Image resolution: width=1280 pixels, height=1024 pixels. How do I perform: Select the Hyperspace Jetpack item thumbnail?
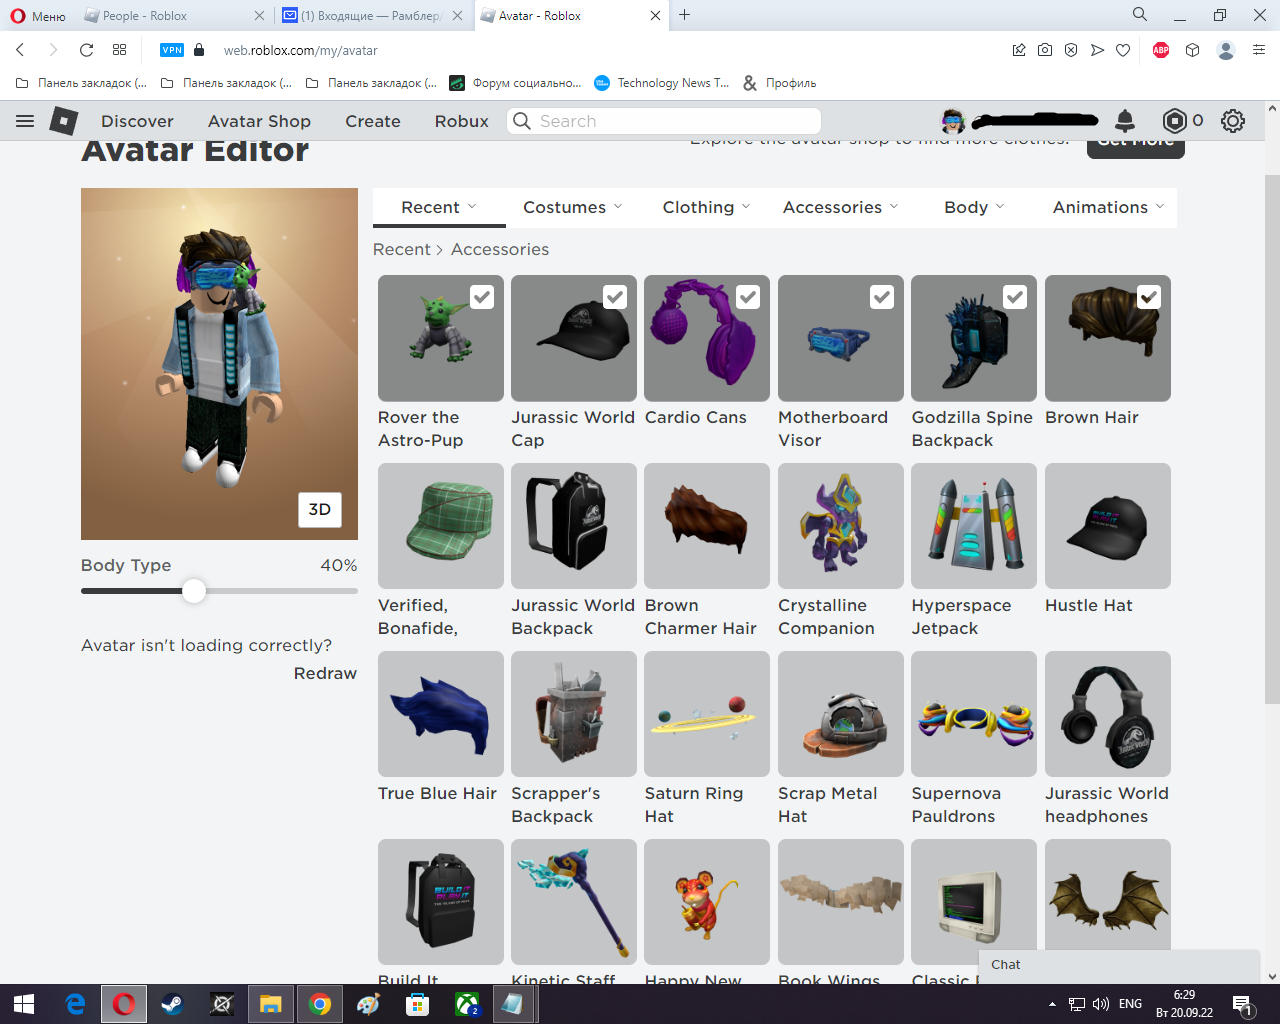pos(974,525)
